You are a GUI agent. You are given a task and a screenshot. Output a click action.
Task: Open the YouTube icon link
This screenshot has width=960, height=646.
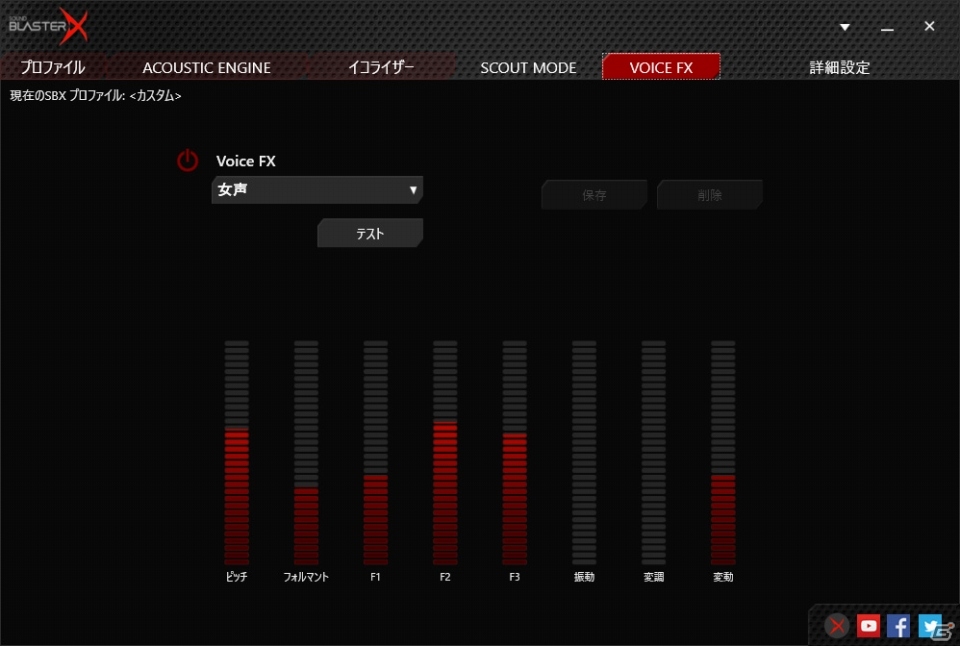[868, 626]
